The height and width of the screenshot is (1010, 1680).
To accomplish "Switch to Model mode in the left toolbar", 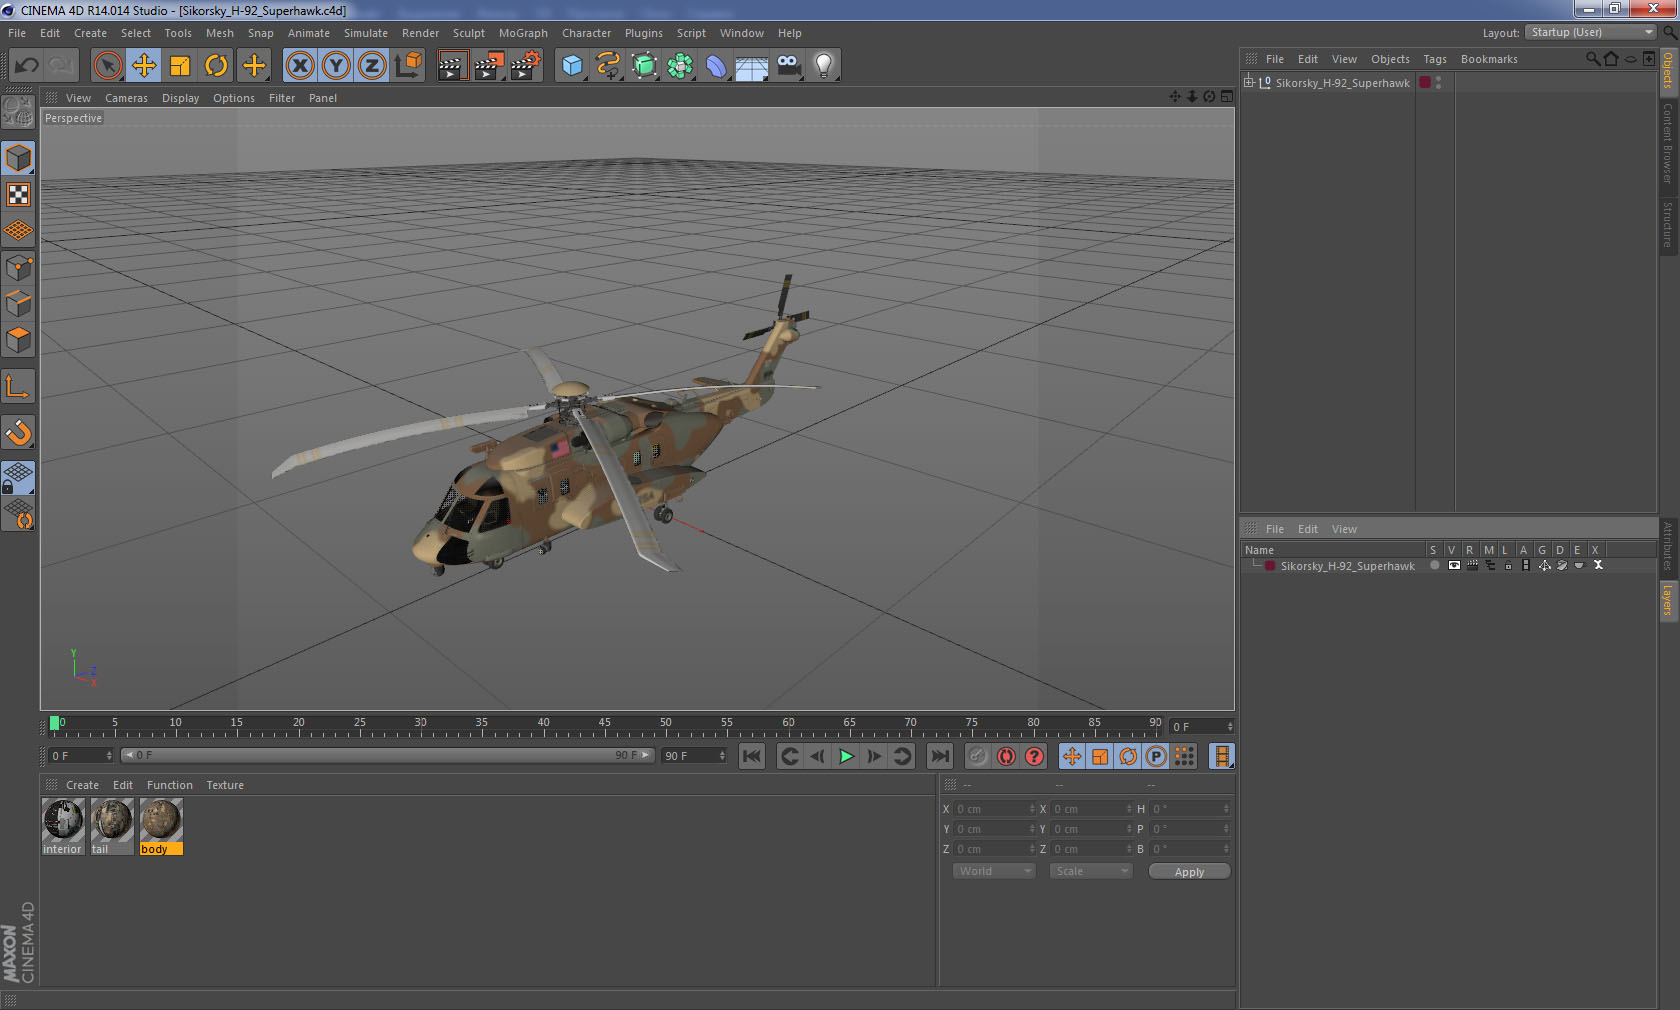I will (x=18, y=158).
